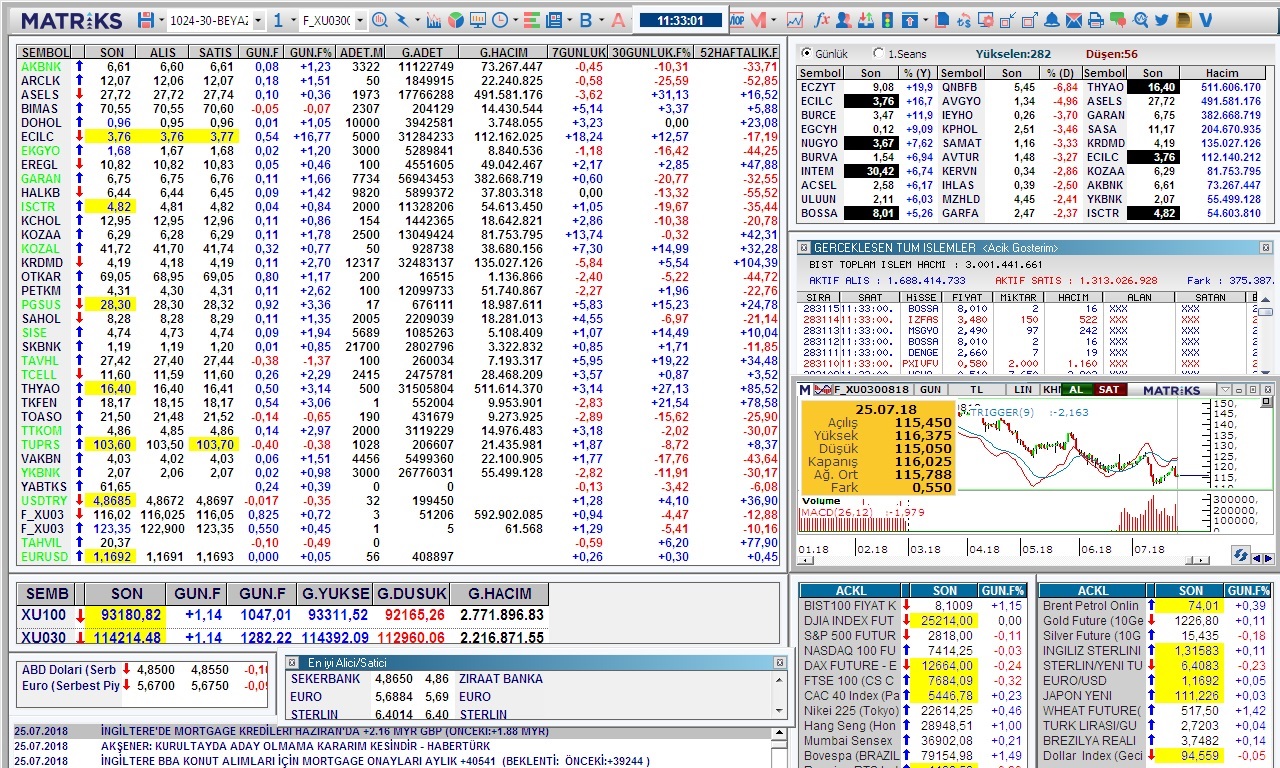Click the clock icon in toolbar
Screen dimensions: 1280x768
pos(499,20)
